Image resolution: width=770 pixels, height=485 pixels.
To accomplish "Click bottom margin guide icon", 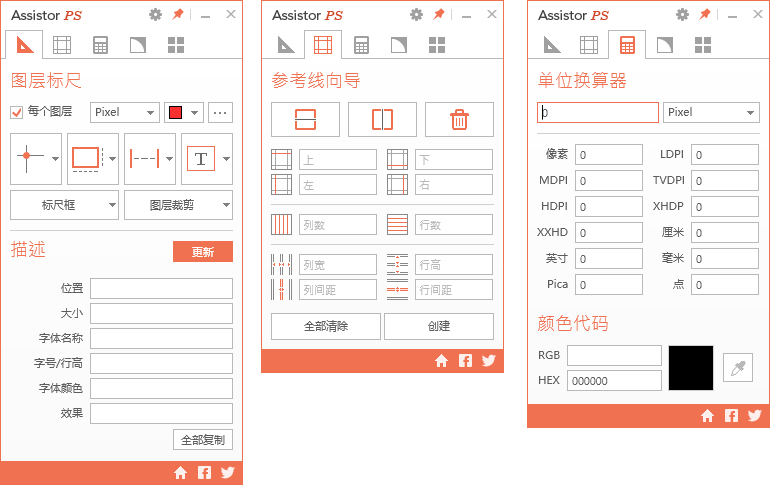I will coord(397,160).
